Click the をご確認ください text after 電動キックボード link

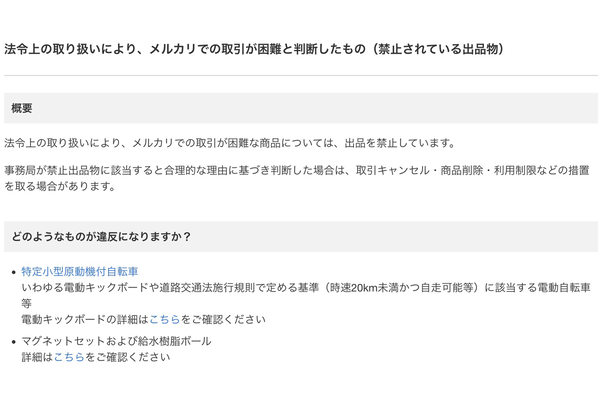coord(224,319)
